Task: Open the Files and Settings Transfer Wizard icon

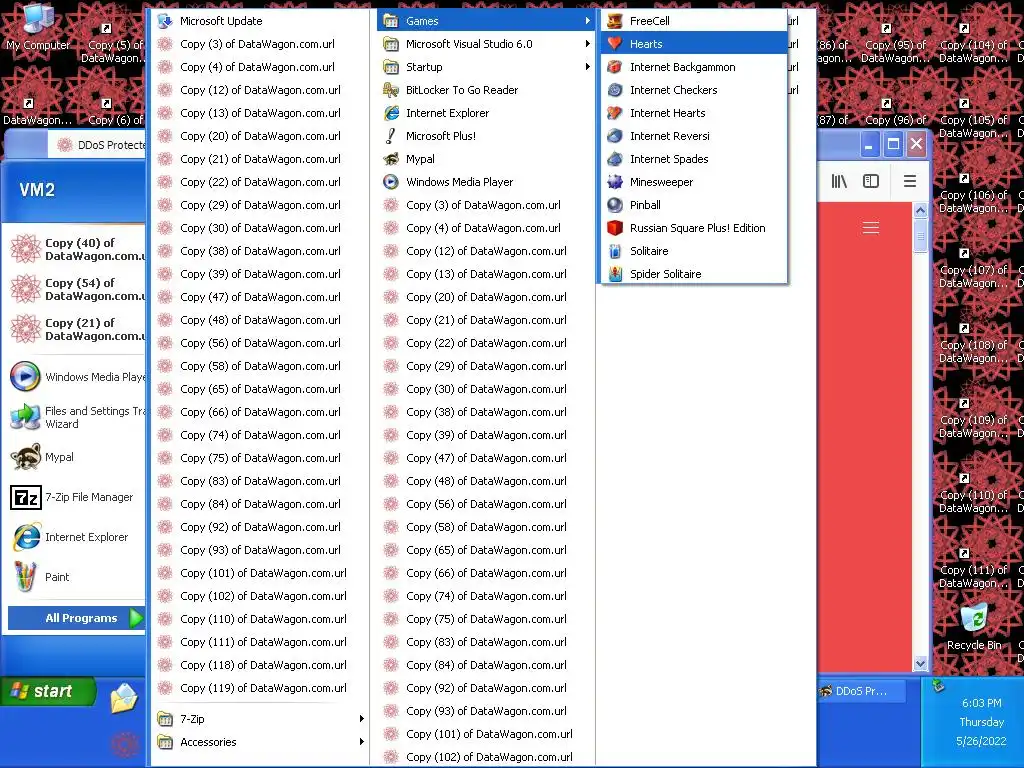Action: coord(26,417)
